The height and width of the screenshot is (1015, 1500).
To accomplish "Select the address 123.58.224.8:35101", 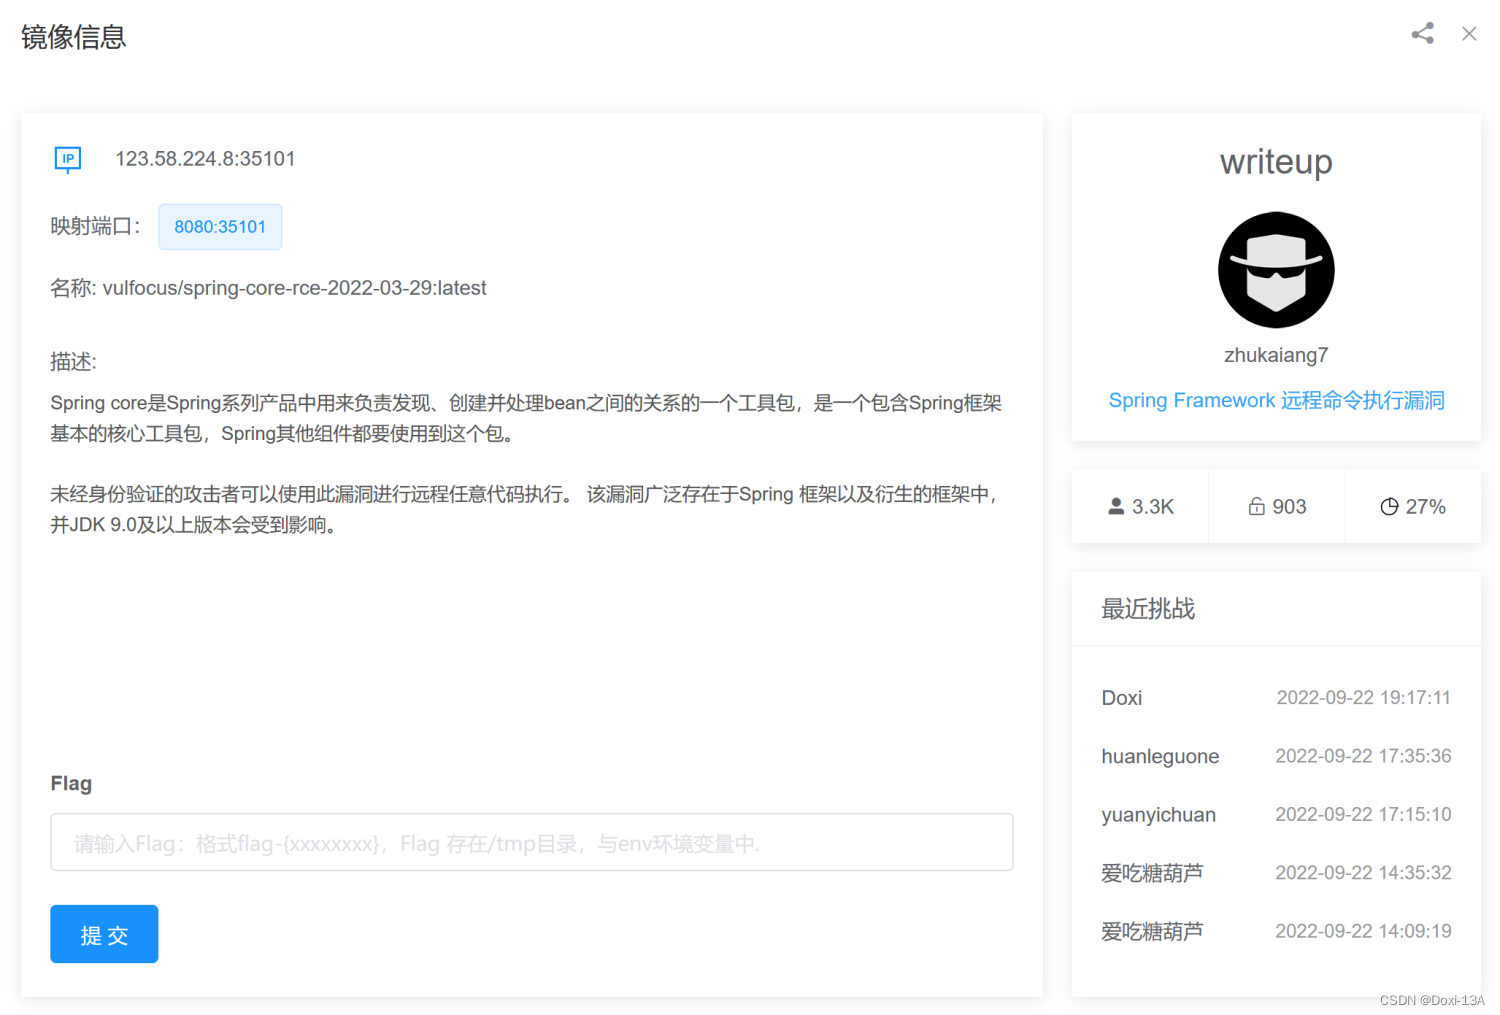I will [205, 159].
